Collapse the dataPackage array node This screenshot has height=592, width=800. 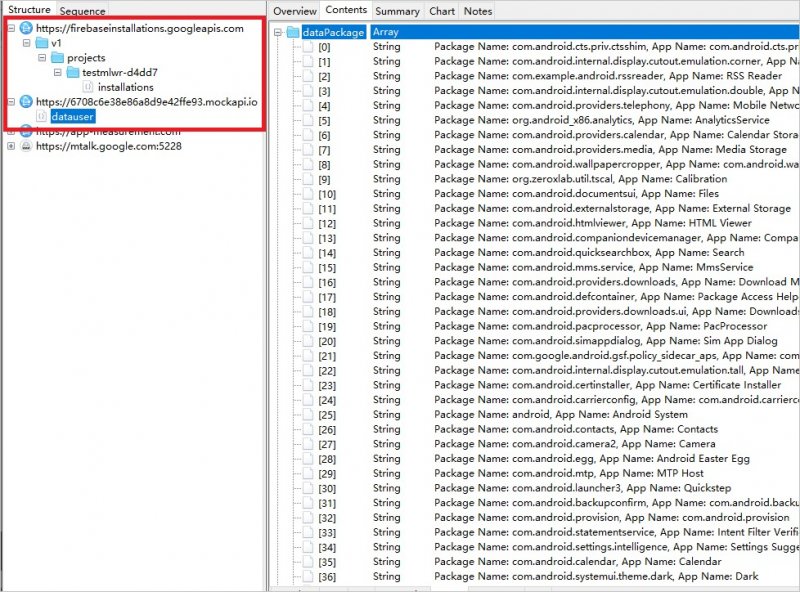coord(277,32)
